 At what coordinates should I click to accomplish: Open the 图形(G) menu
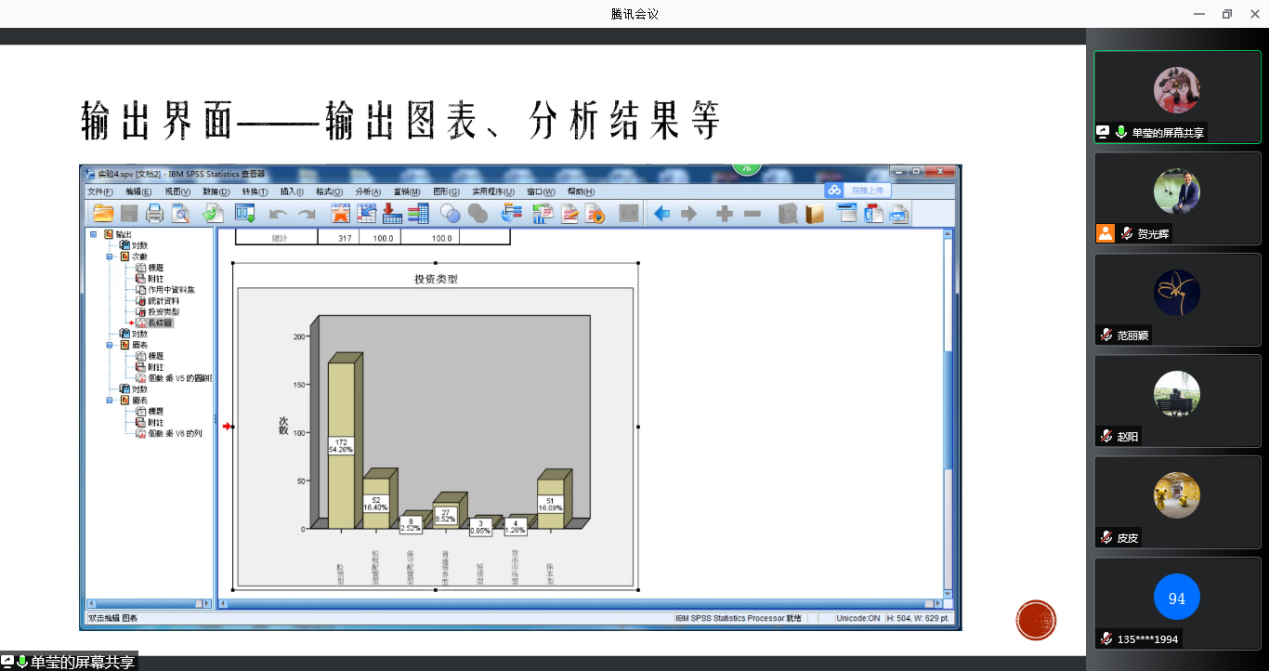tap(446, 192)
